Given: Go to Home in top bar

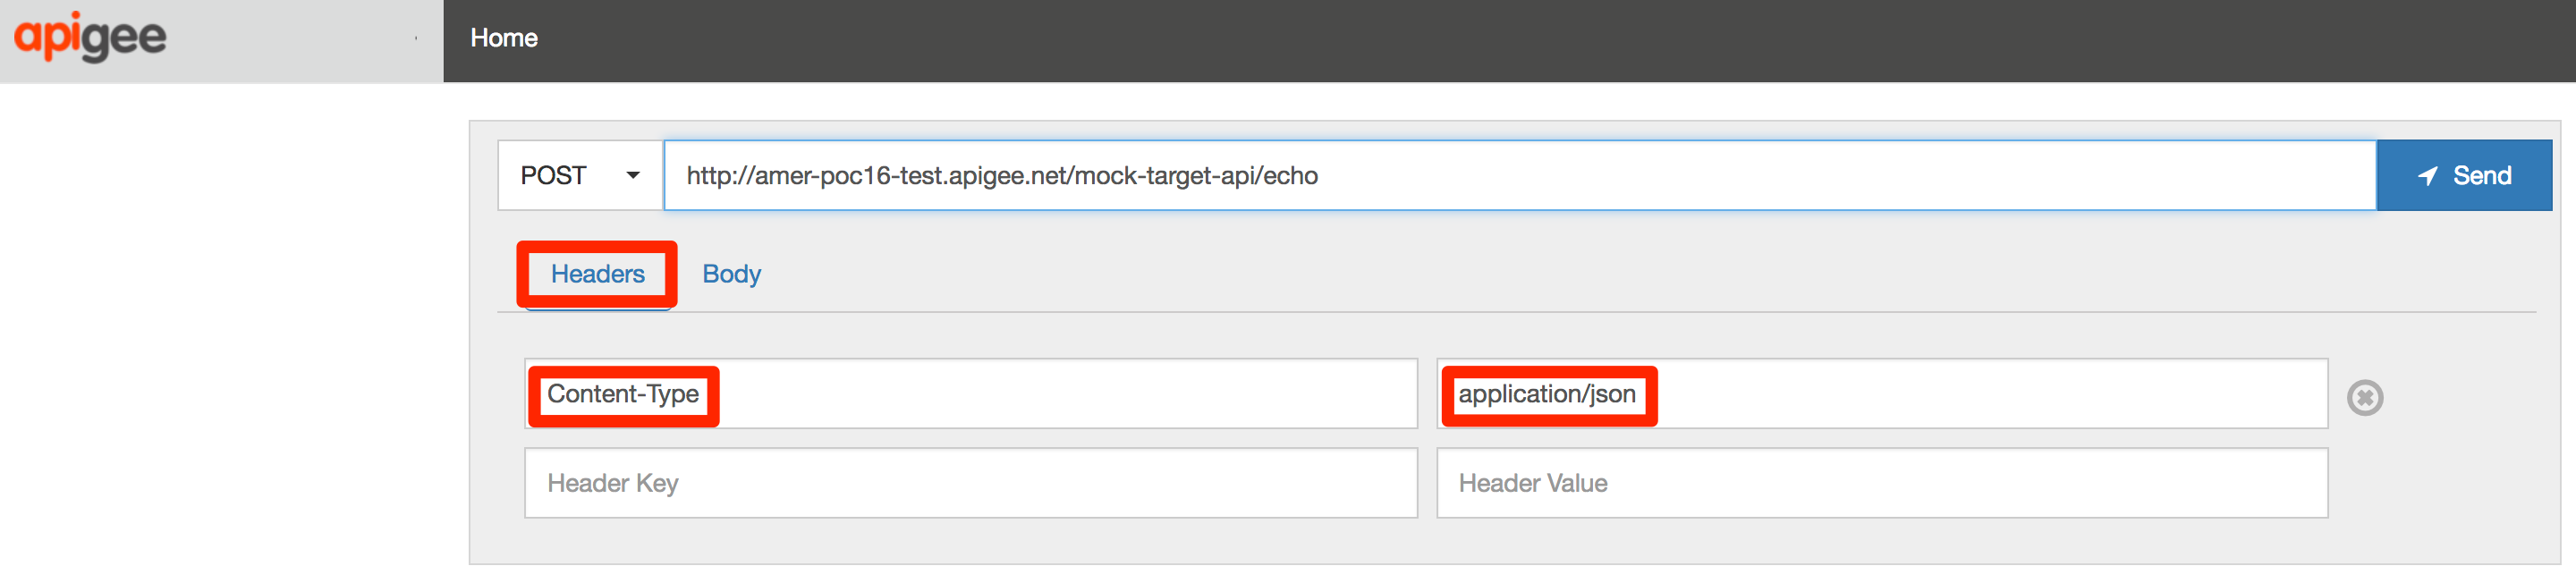Looking at the screenshot, I should 504,38.
